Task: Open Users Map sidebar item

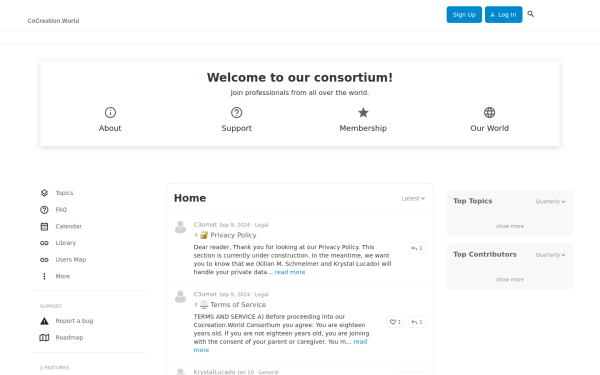Action: pos(71,260)
